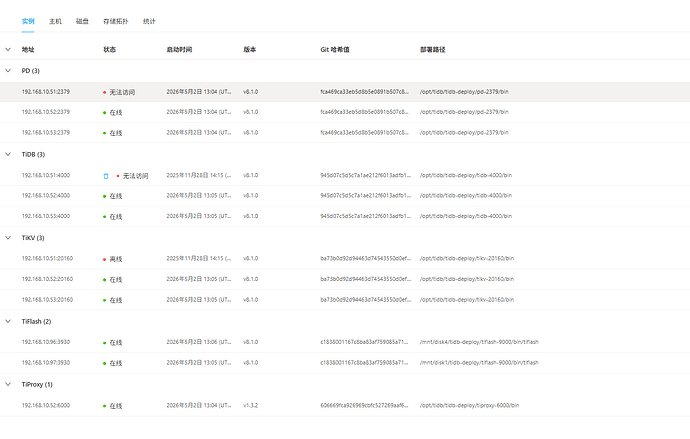
Task: Collapse the TiKV (3) group
Action: (8, 238)
